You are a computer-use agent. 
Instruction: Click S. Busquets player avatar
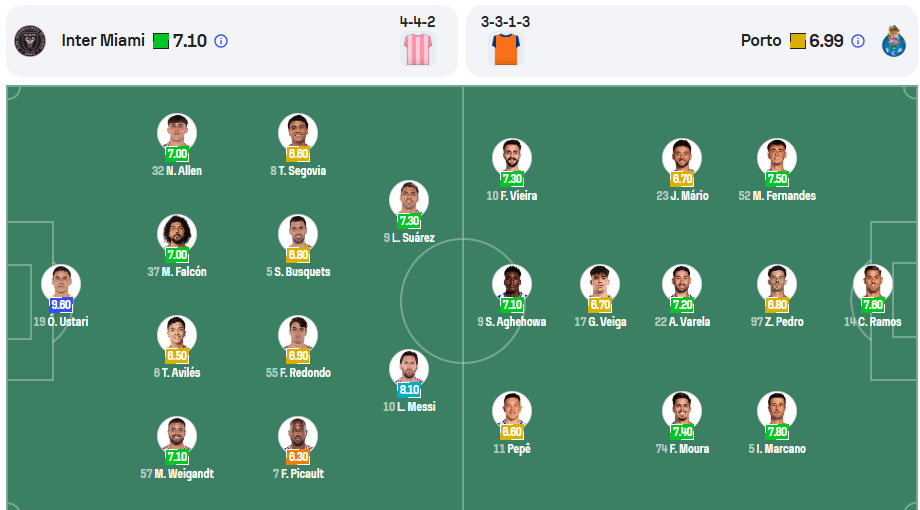tap(298, 235)
